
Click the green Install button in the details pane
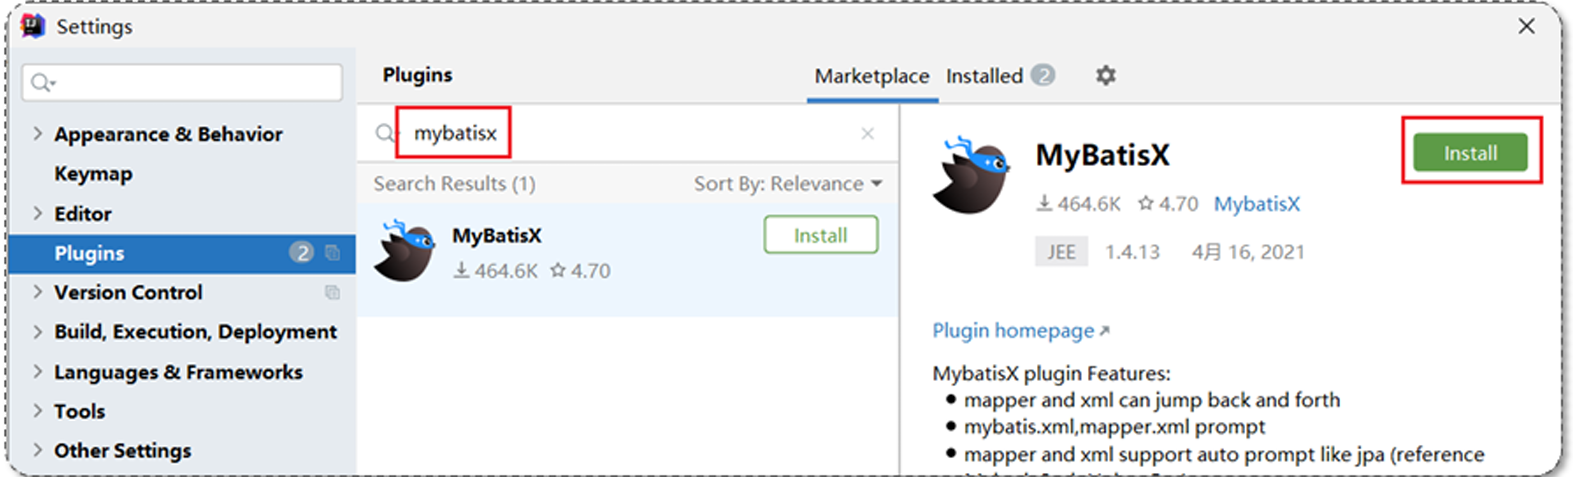point(1470,153)
